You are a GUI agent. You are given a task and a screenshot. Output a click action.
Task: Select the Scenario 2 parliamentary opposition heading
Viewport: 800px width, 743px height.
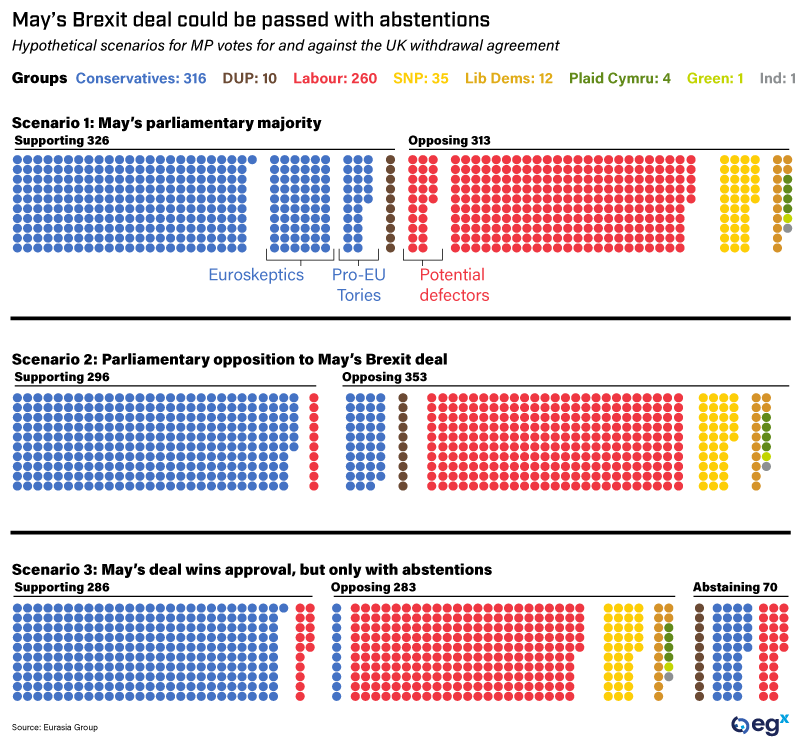[229, 359]
